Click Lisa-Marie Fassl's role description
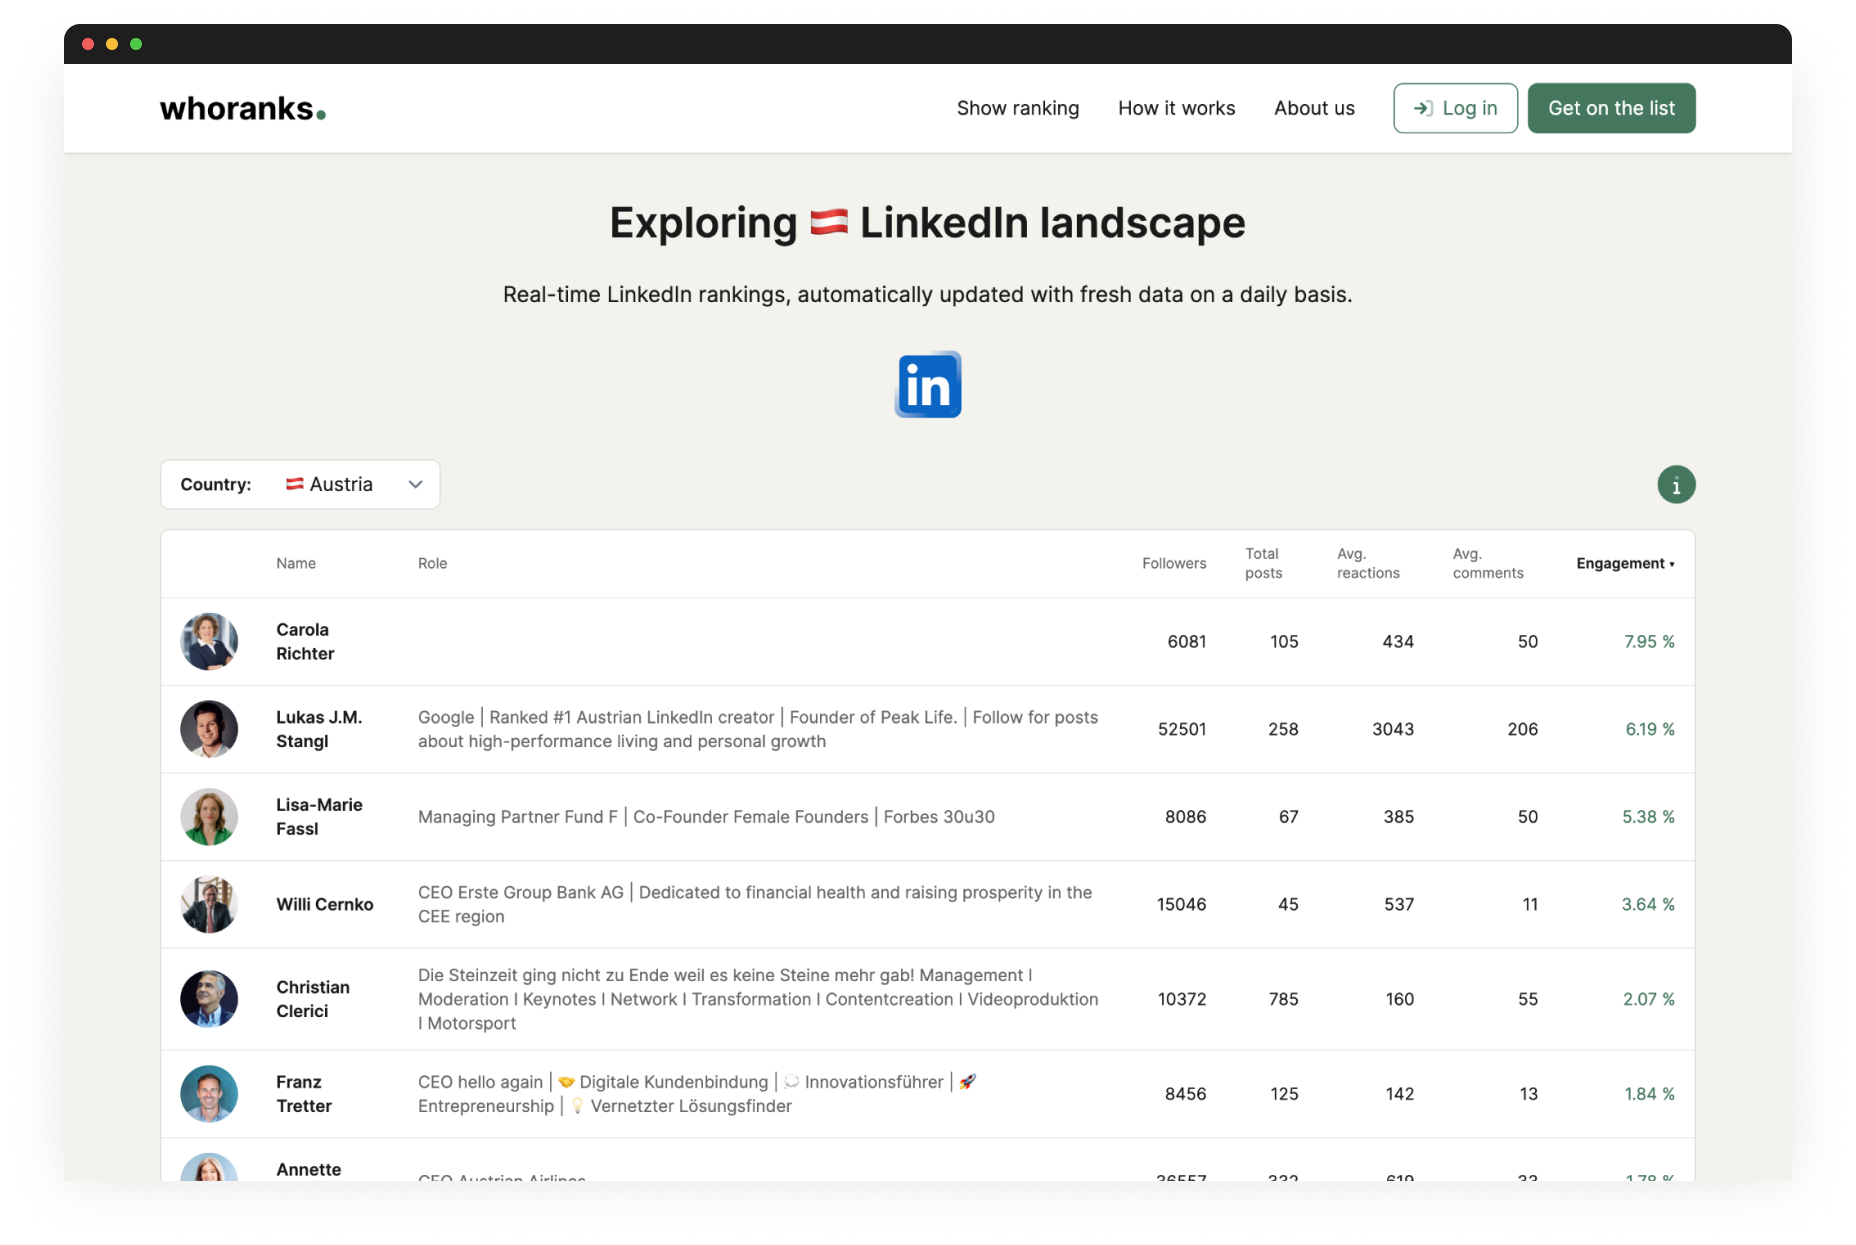 (x=706, y=817)
